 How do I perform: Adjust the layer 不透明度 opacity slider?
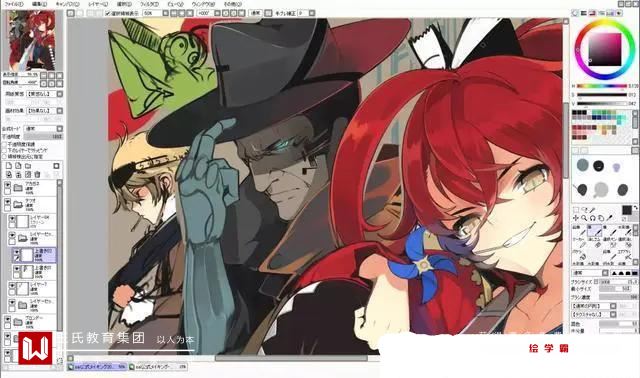[x=43, y=137]
